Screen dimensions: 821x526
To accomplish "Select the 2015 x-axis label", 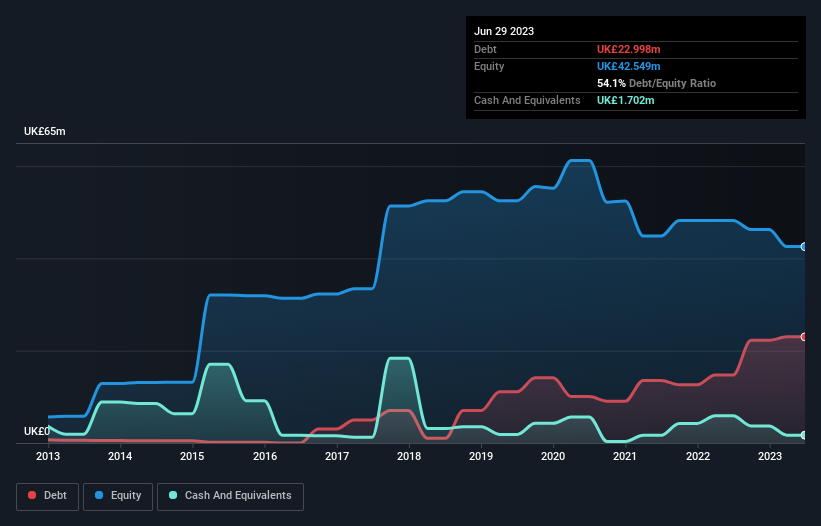I will [x=192, y=456].
